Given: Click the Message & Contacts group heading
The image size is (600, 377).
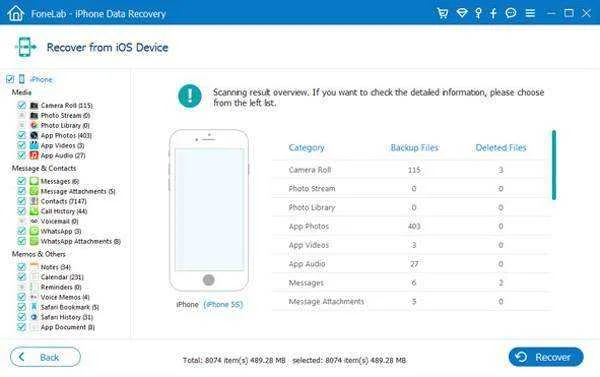Looking at the screenshot, I should coord(44,168).
